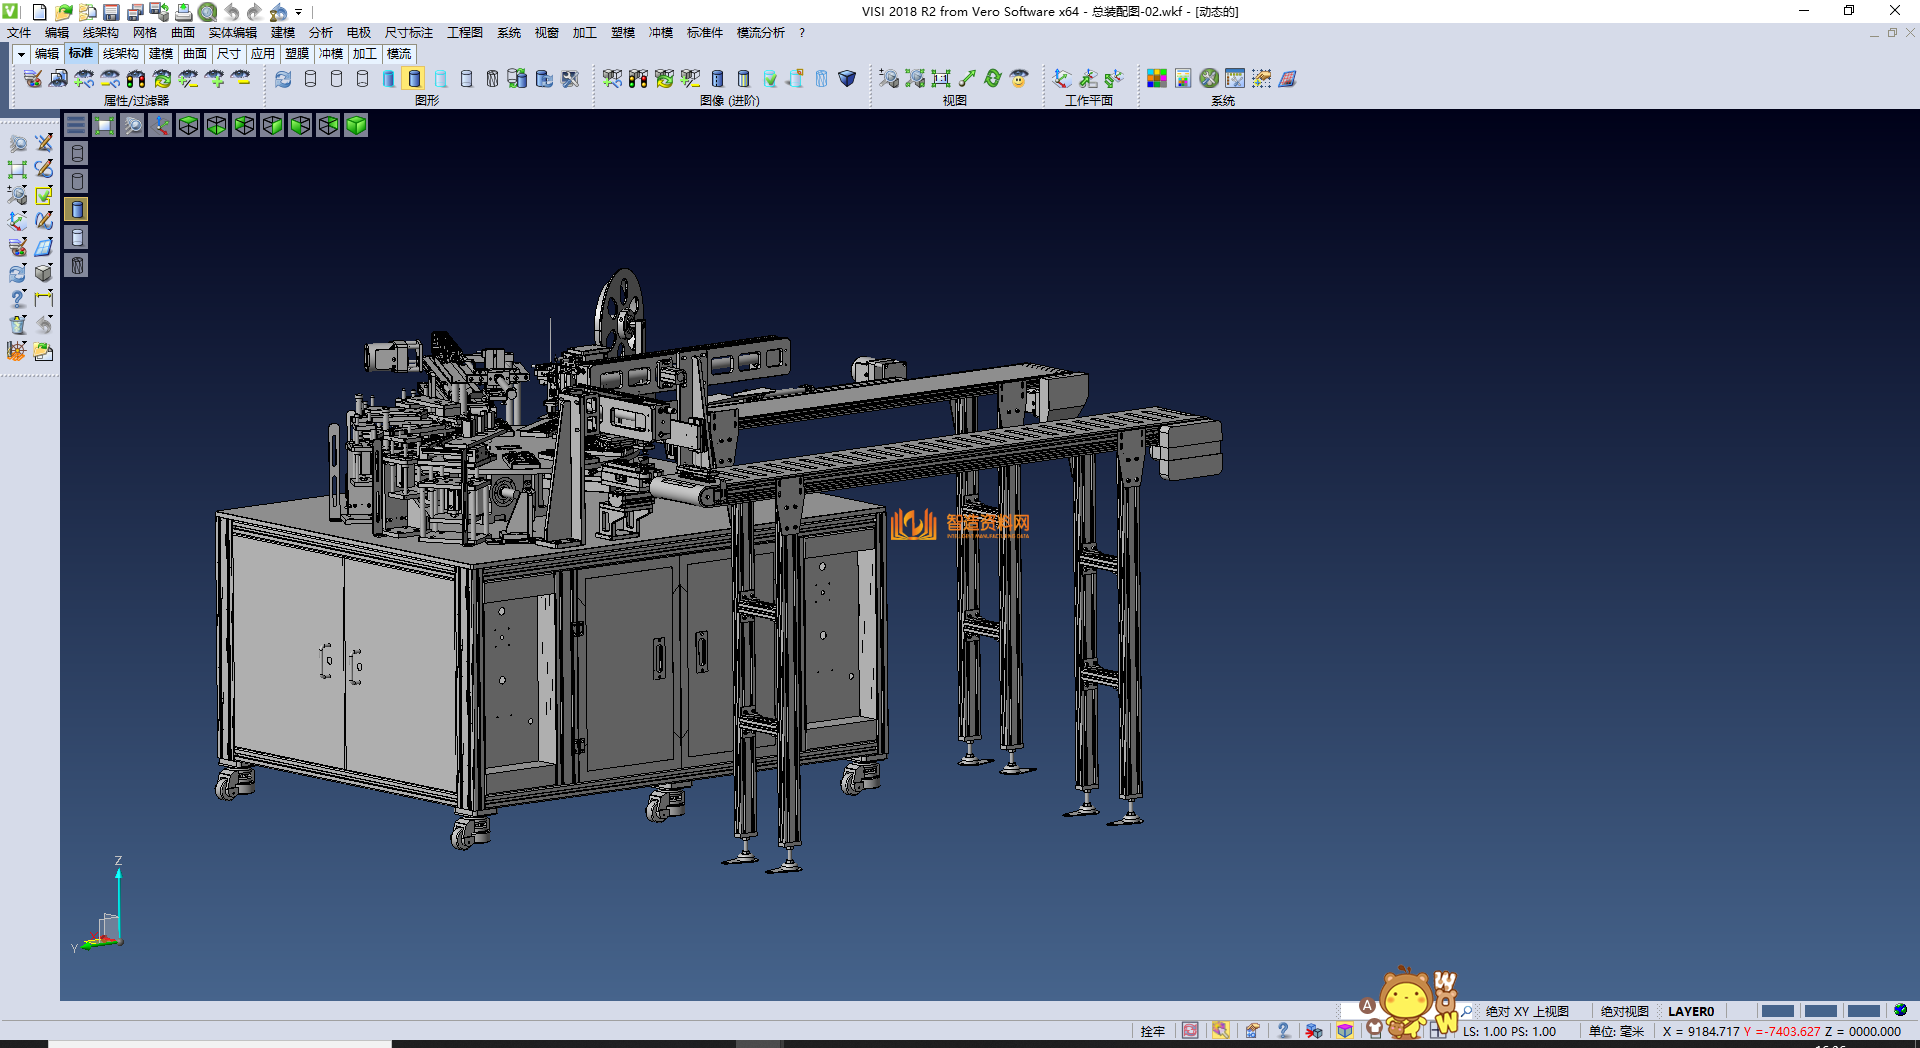Click the 绝对视图 status bar button
Viewport: 1920px width, 1048px height.
tap(1624, 1011)
